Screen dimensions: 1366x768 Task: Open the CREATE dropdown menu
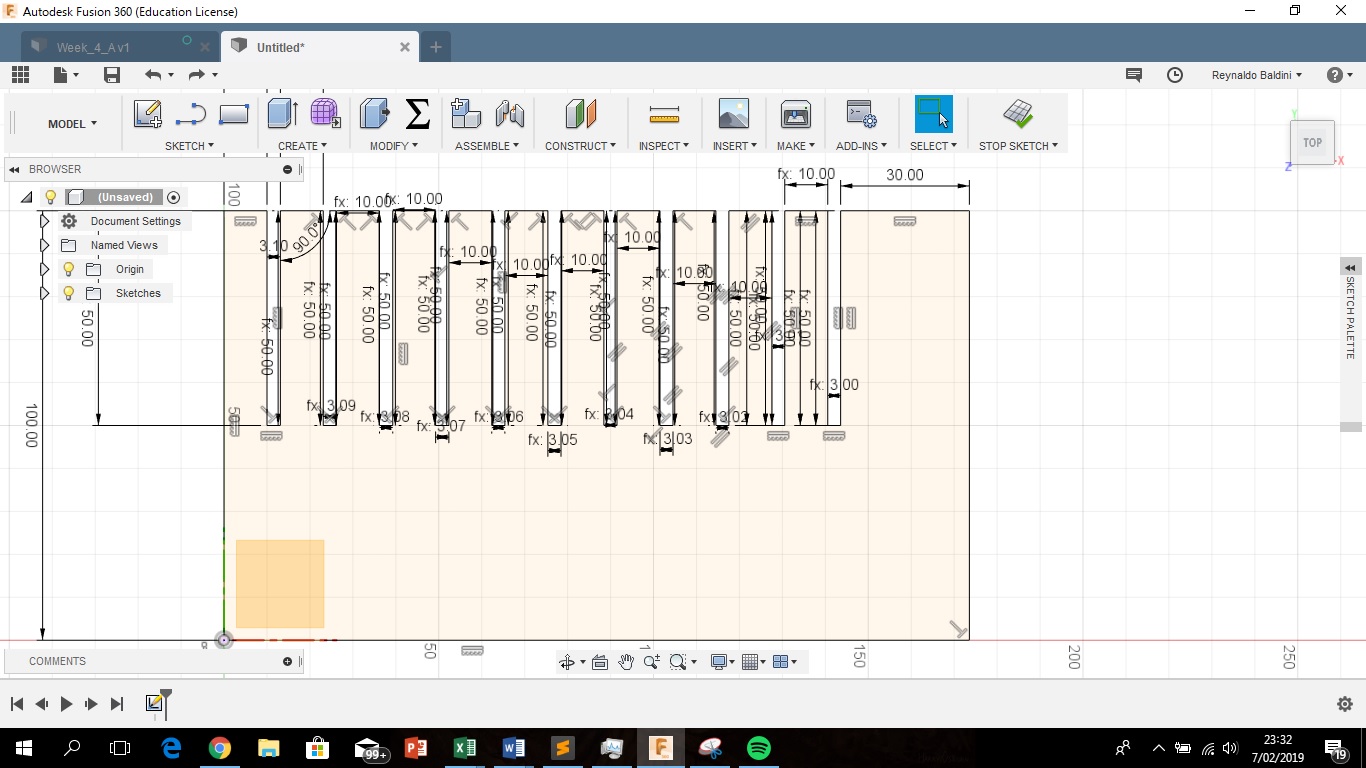pyautogui.click(x=302, y=146)
